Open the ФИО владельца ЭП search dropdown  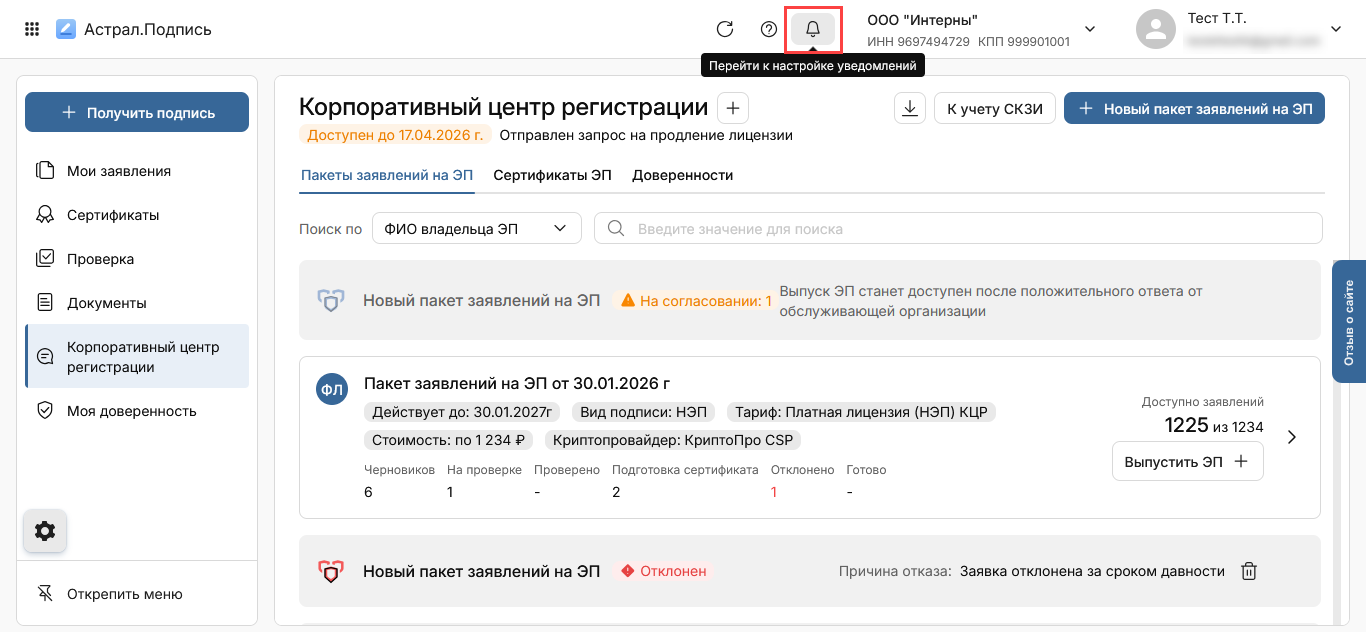pos(476,228)
